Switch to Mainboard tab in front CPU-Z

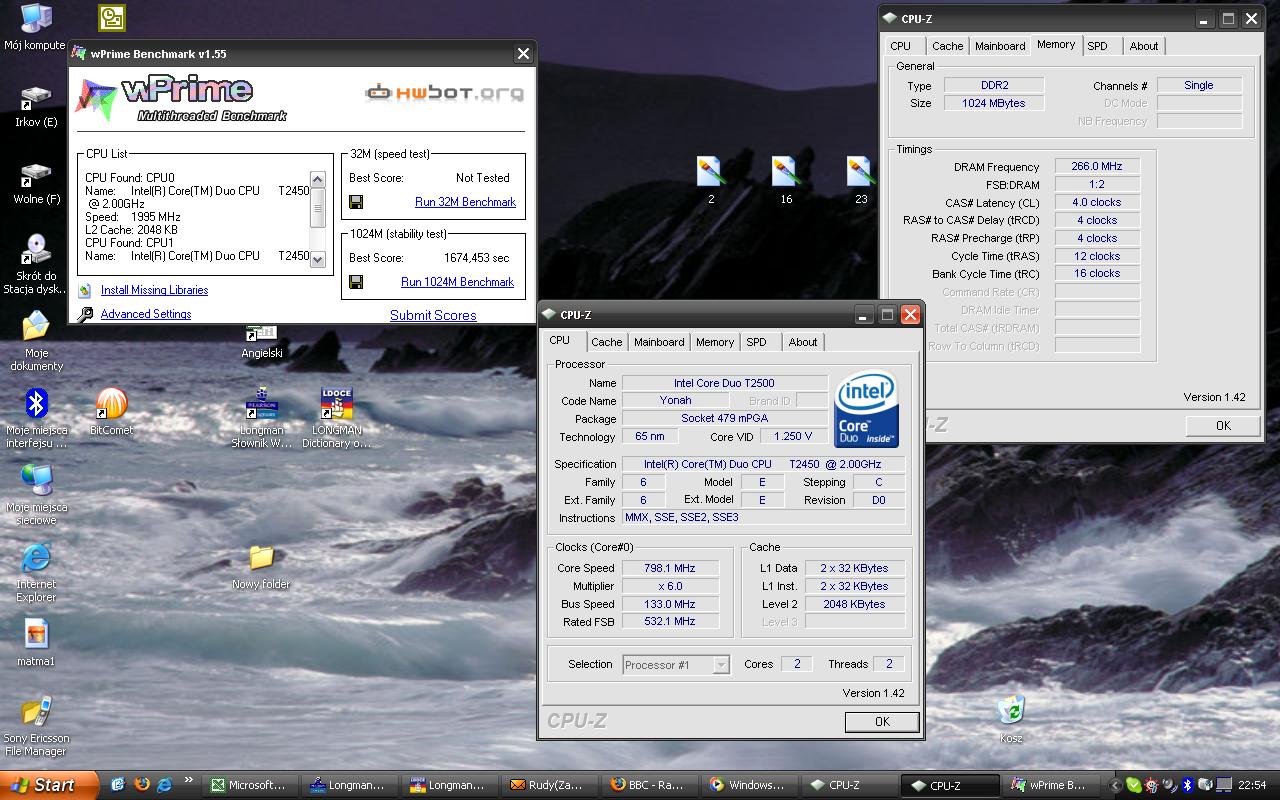tap(659, 342)
